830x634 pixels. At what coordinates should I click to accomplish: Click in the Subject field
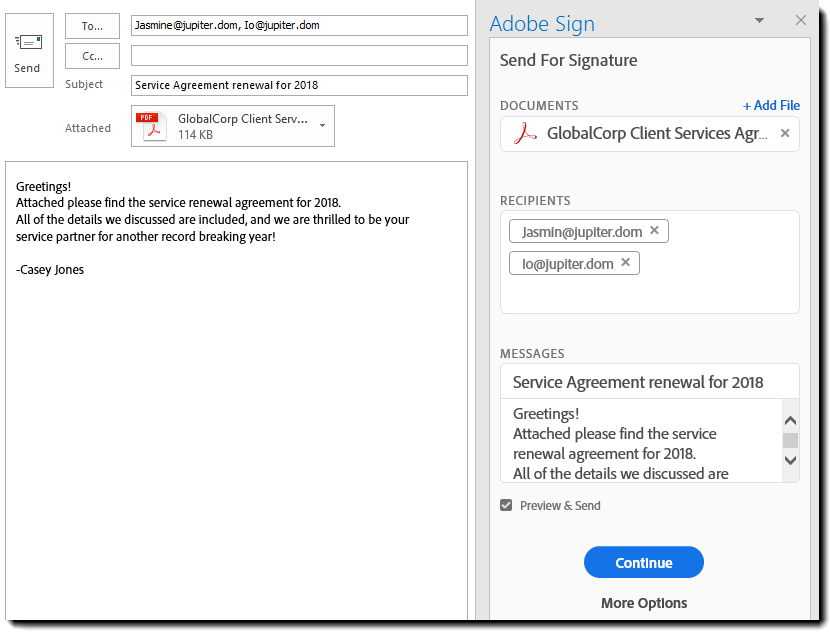coord(299,85)
